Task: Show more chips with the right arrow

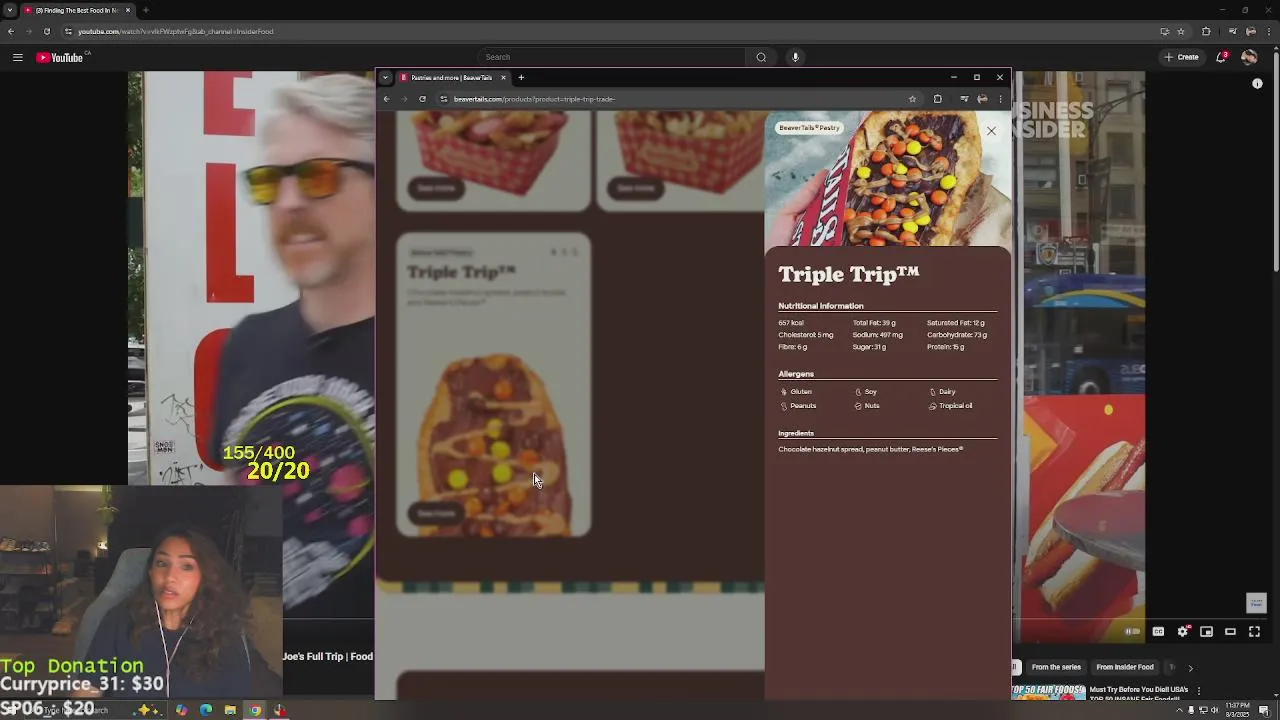Action: point(1190,667)
